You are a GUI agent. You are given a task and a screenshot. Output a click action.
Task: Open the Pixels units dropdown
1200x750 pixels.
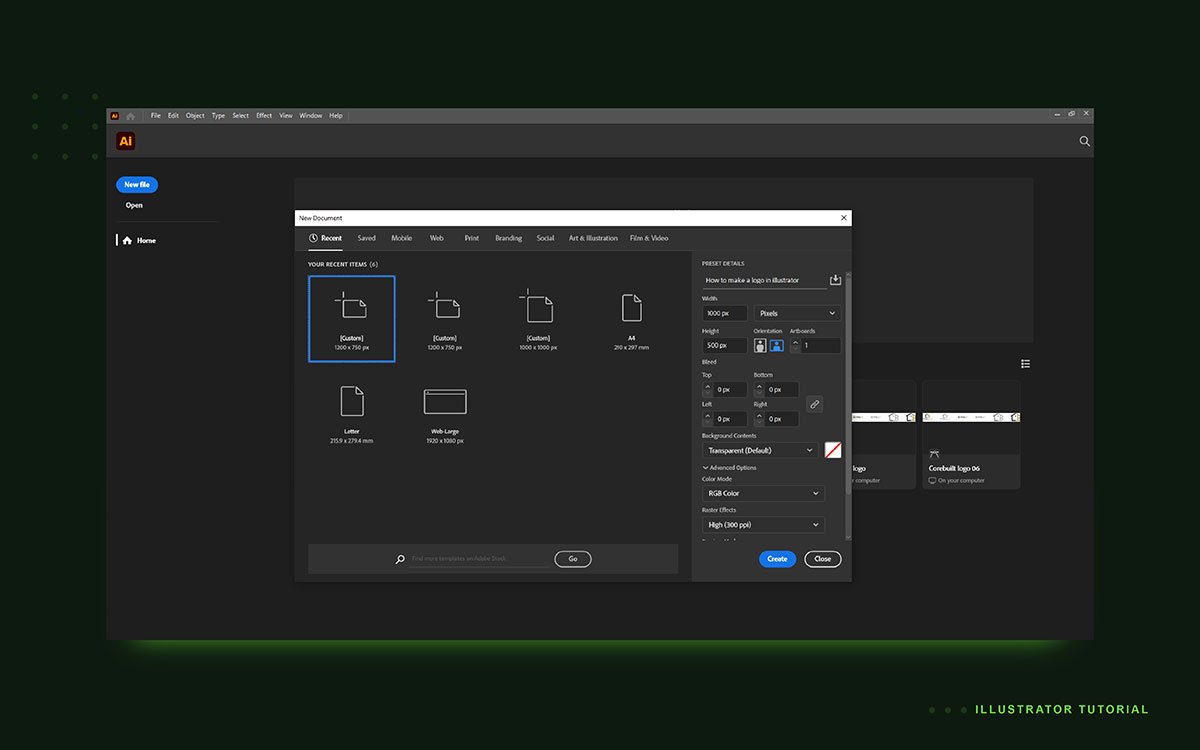pos(797,313)
